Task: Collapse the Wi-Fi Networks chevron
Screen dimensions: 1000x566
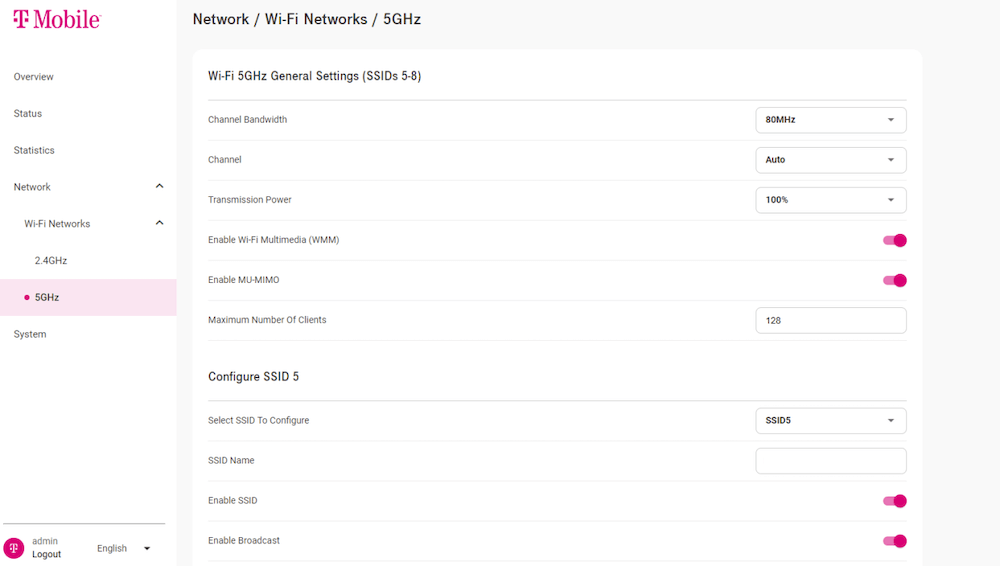Action: tap(159, 224)
